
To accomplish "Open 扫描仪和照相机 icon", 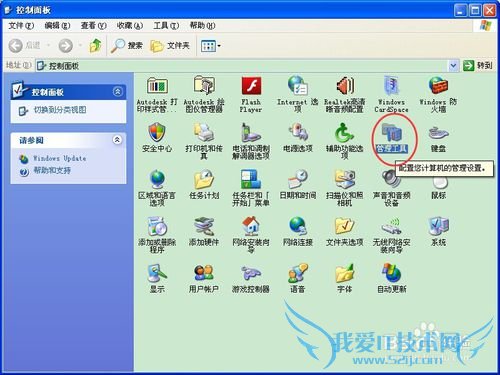I will 344,179.
